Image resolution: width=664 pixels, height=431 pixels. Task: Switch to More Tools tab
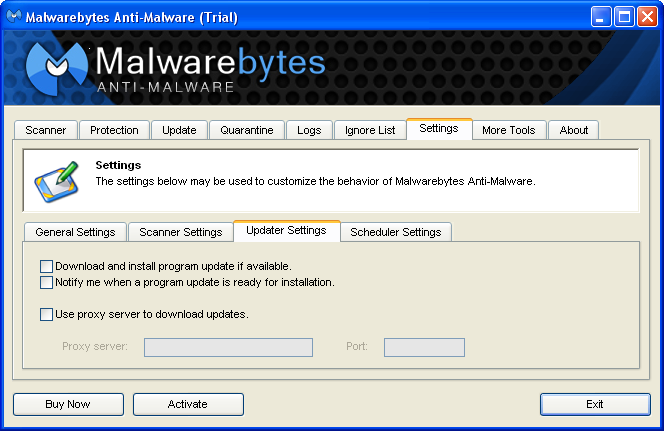tap(509, 130)
